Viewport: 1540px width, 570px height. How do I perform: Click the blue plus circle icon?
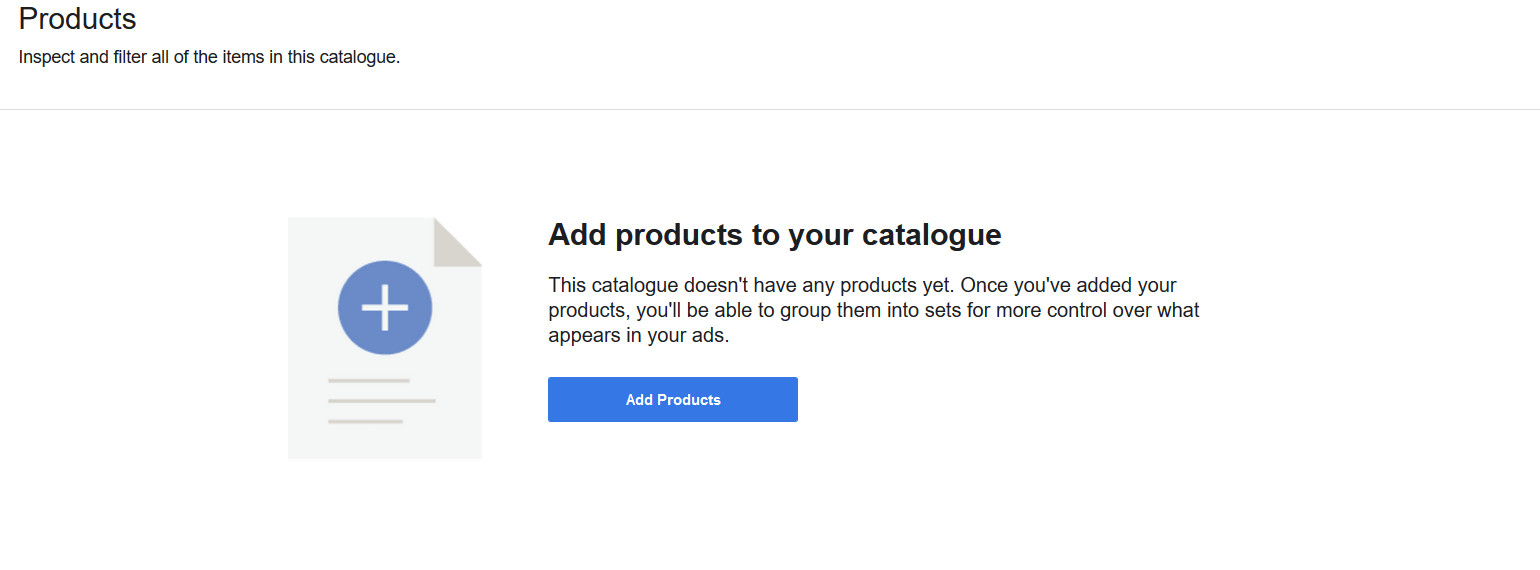click(385, 308)
